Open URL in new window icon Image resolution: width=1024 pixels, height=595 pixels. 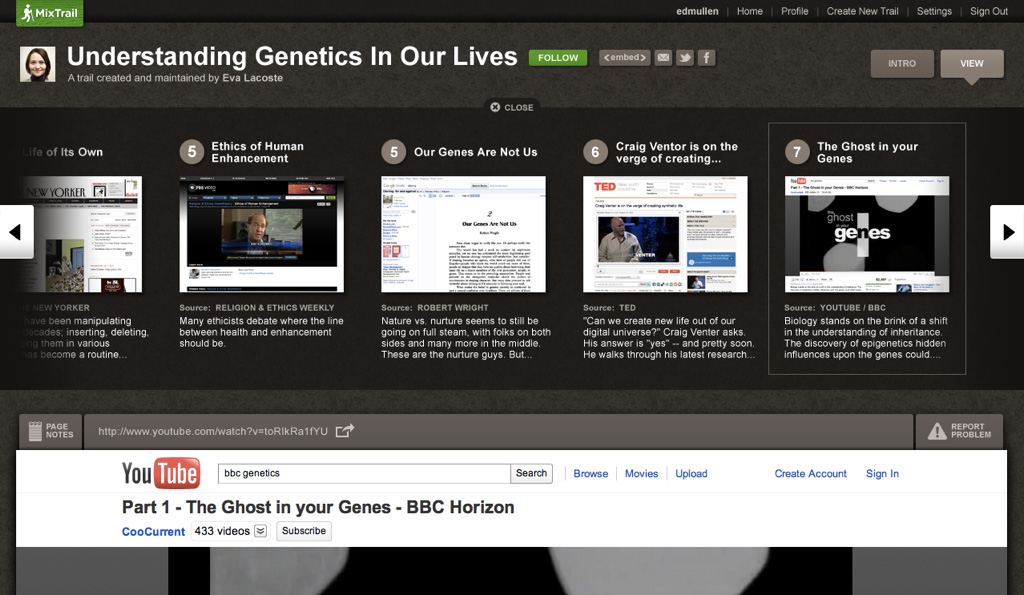click(344, 430)
